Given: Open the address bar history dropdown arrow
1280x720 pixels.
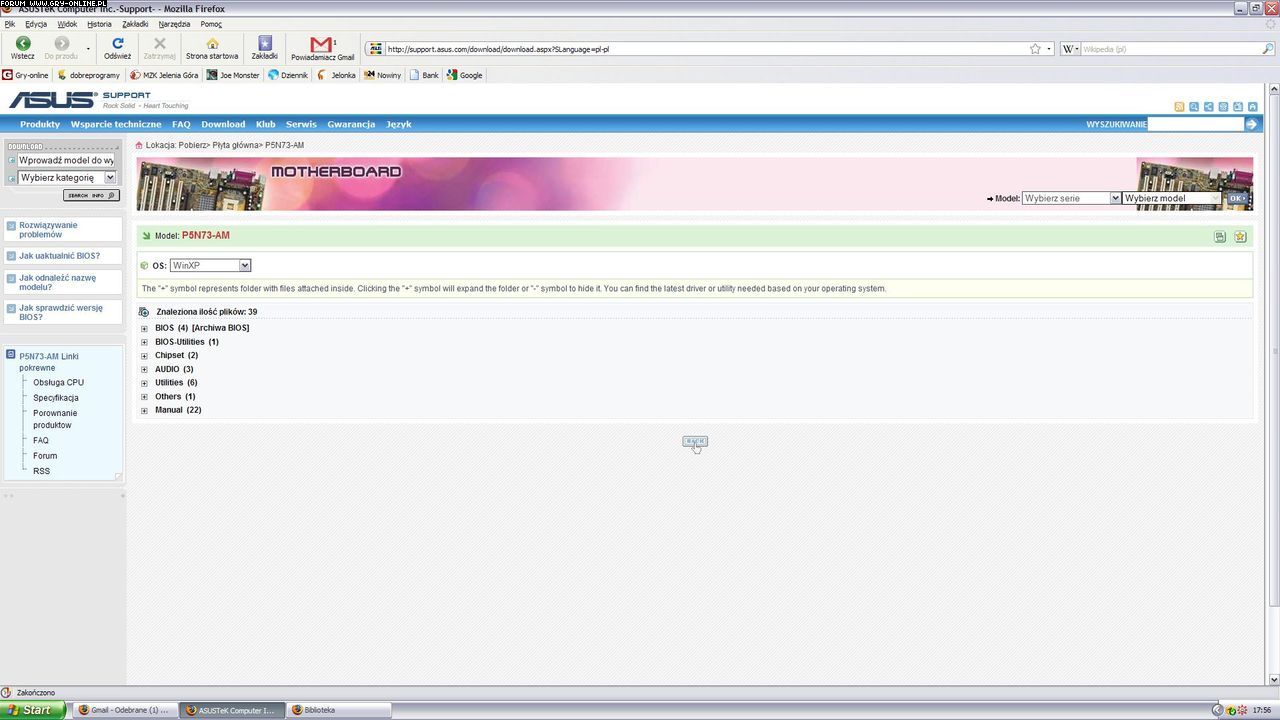Looking at the screenshot, I should pos(1049,48).
